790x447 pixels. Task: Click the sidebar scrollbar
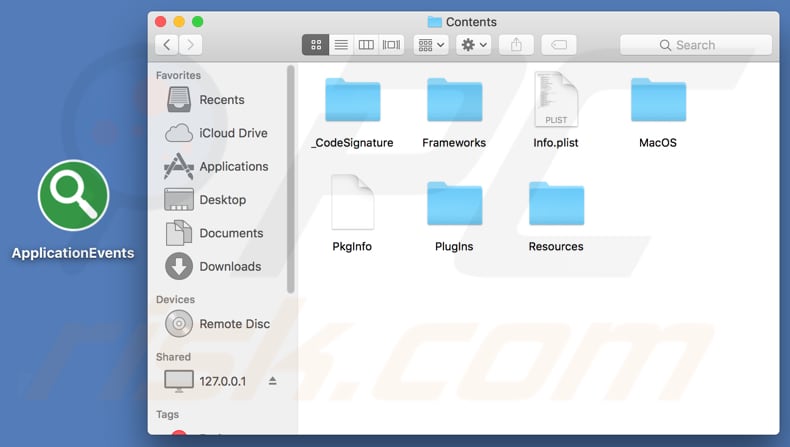coord(291,180)
